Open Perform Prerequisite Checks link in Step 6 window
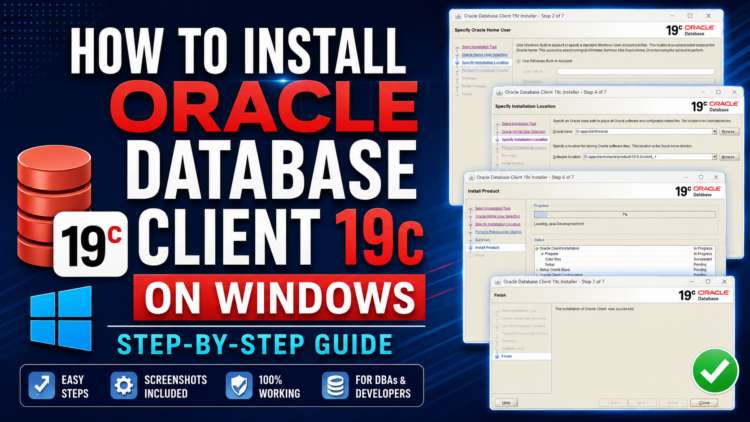This screenshot has width=750, height=422. [498, 232]
